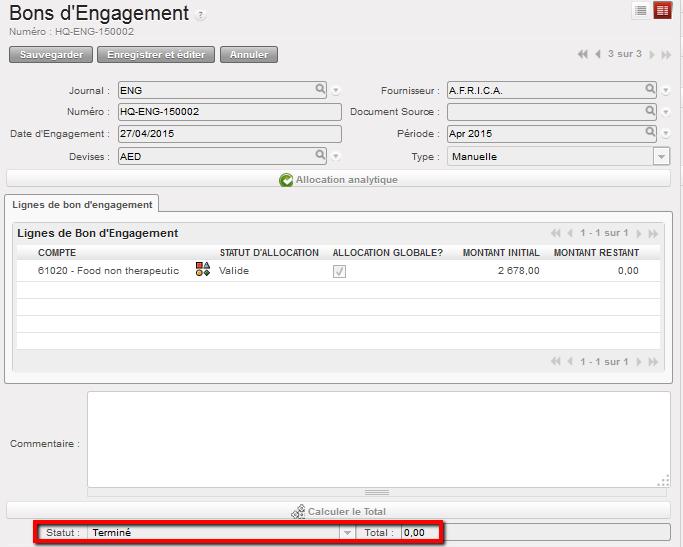Search Période field magnifier icon

click(650, 133)
